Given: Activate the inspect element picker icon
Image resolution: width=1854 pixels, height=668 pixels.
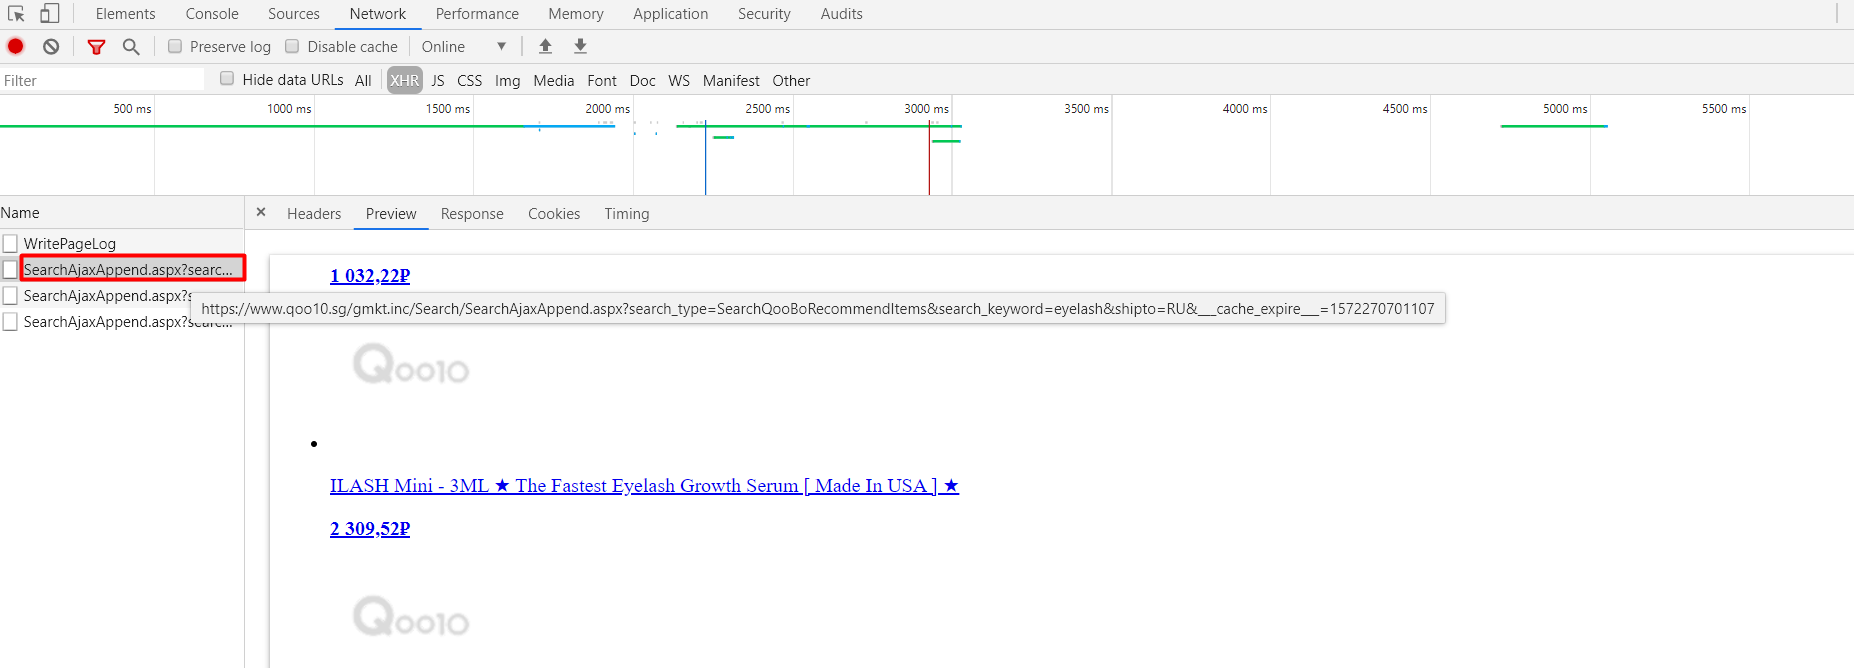Looking at the screenshot, I should pos(16,14).
